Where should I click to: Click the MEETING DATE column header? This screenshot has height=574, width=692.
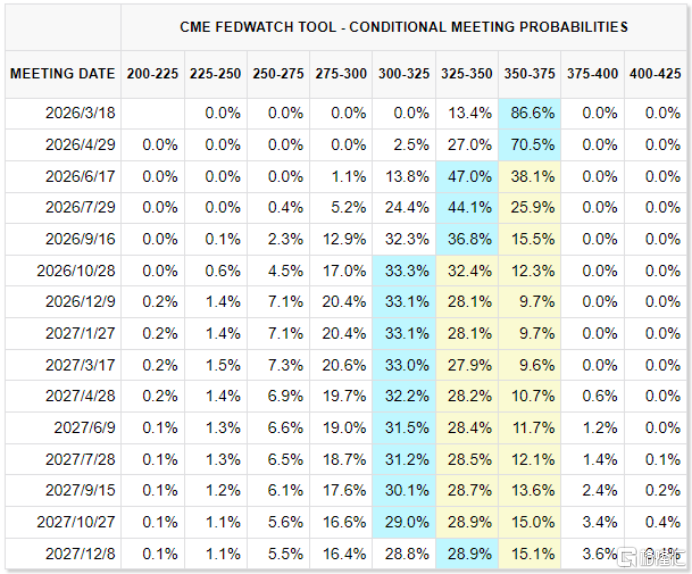coord(62,74)
